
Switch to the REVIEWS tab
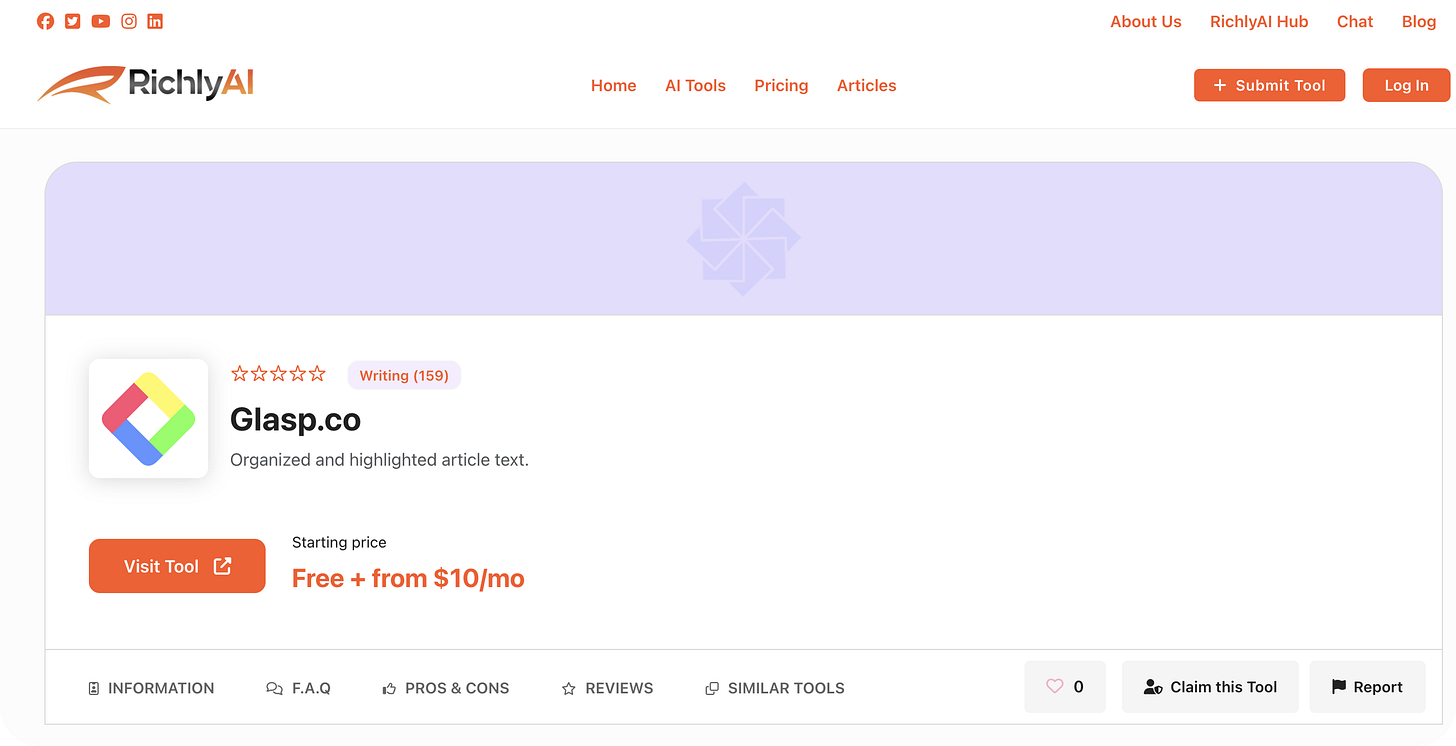click(608, 688)
